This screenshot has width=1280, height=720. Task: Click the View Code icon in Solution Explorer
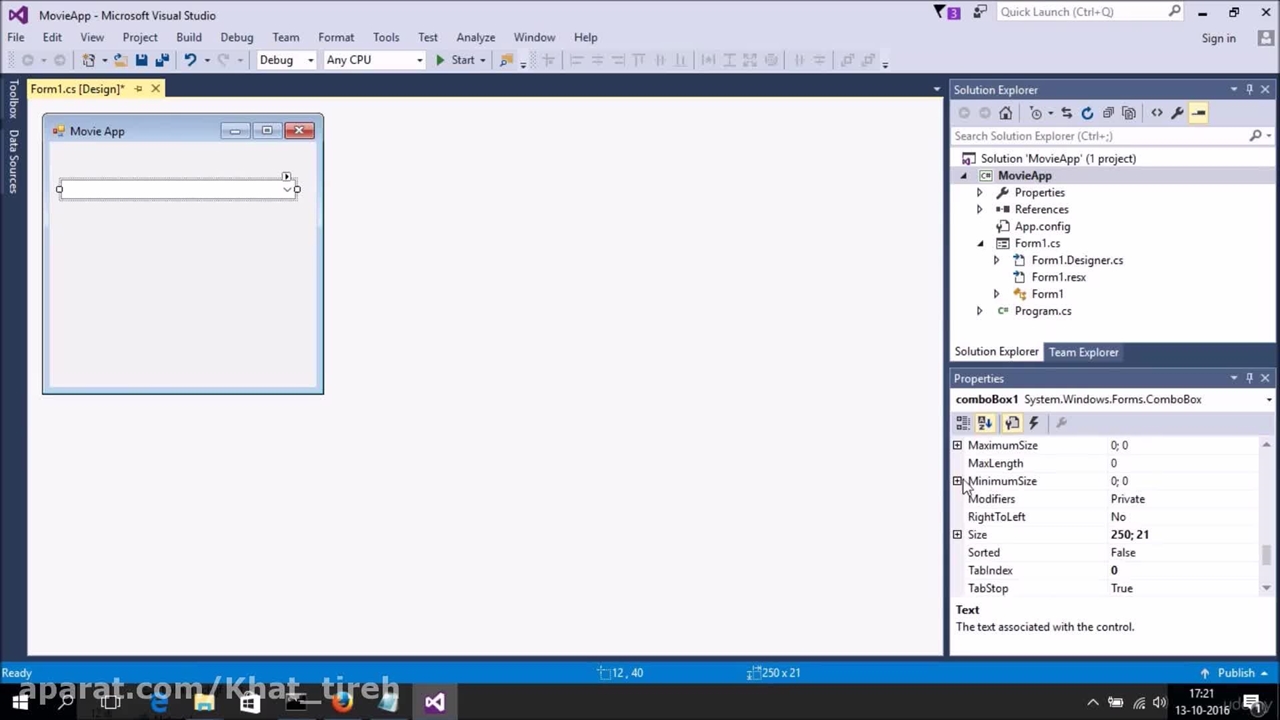coord(1157,113)
